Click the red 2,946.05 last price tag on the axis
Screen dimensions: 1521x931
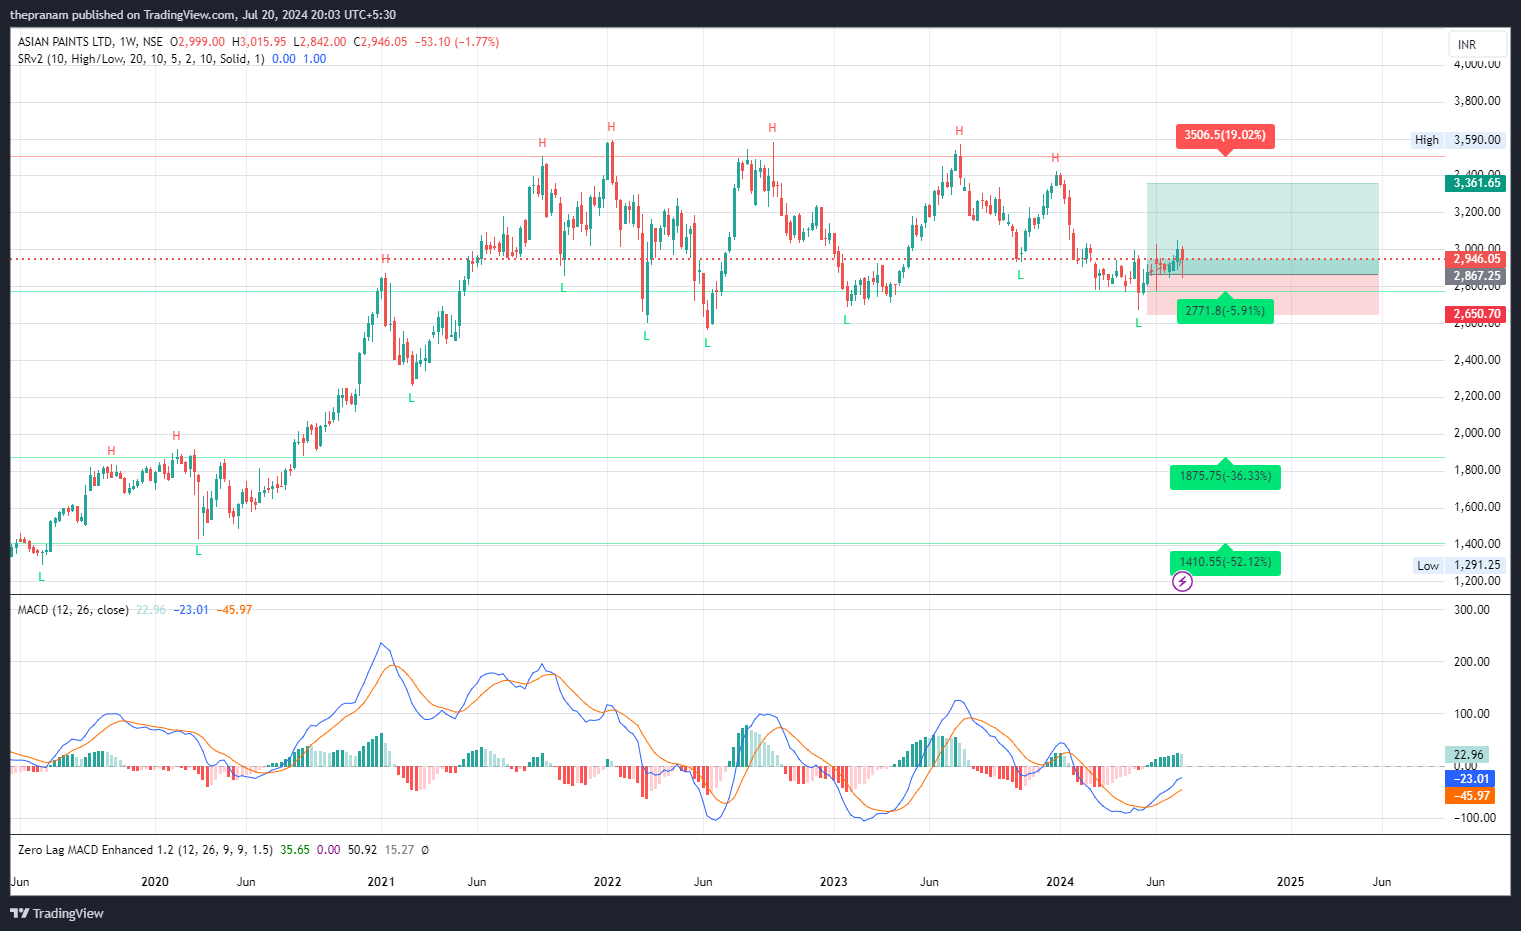(1477, 259)
